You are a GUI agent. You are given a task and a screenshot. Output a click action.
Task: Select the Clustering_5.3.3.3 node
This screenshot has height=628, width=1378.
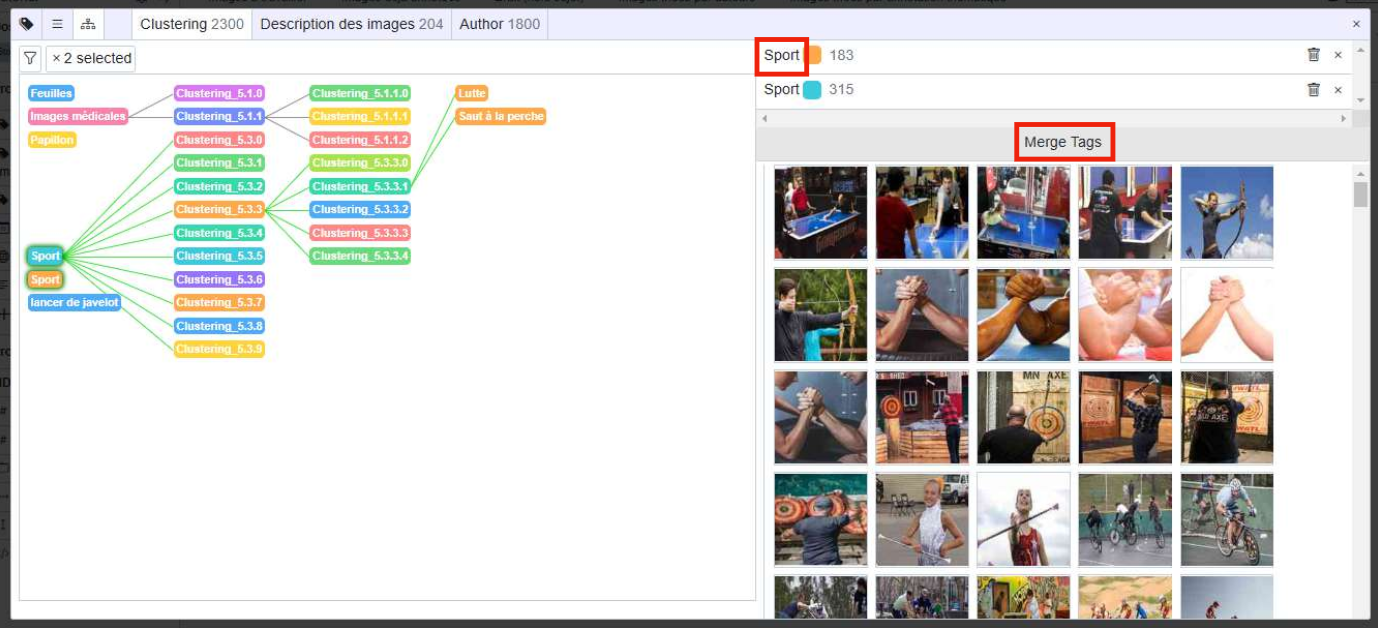[360, 233]
